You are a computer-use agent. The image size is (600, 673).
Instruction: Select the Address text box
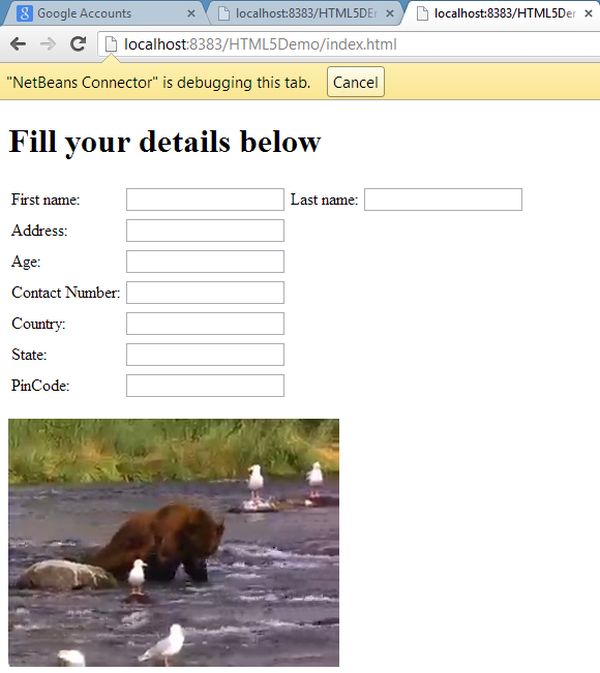click(x=205, y=230)
